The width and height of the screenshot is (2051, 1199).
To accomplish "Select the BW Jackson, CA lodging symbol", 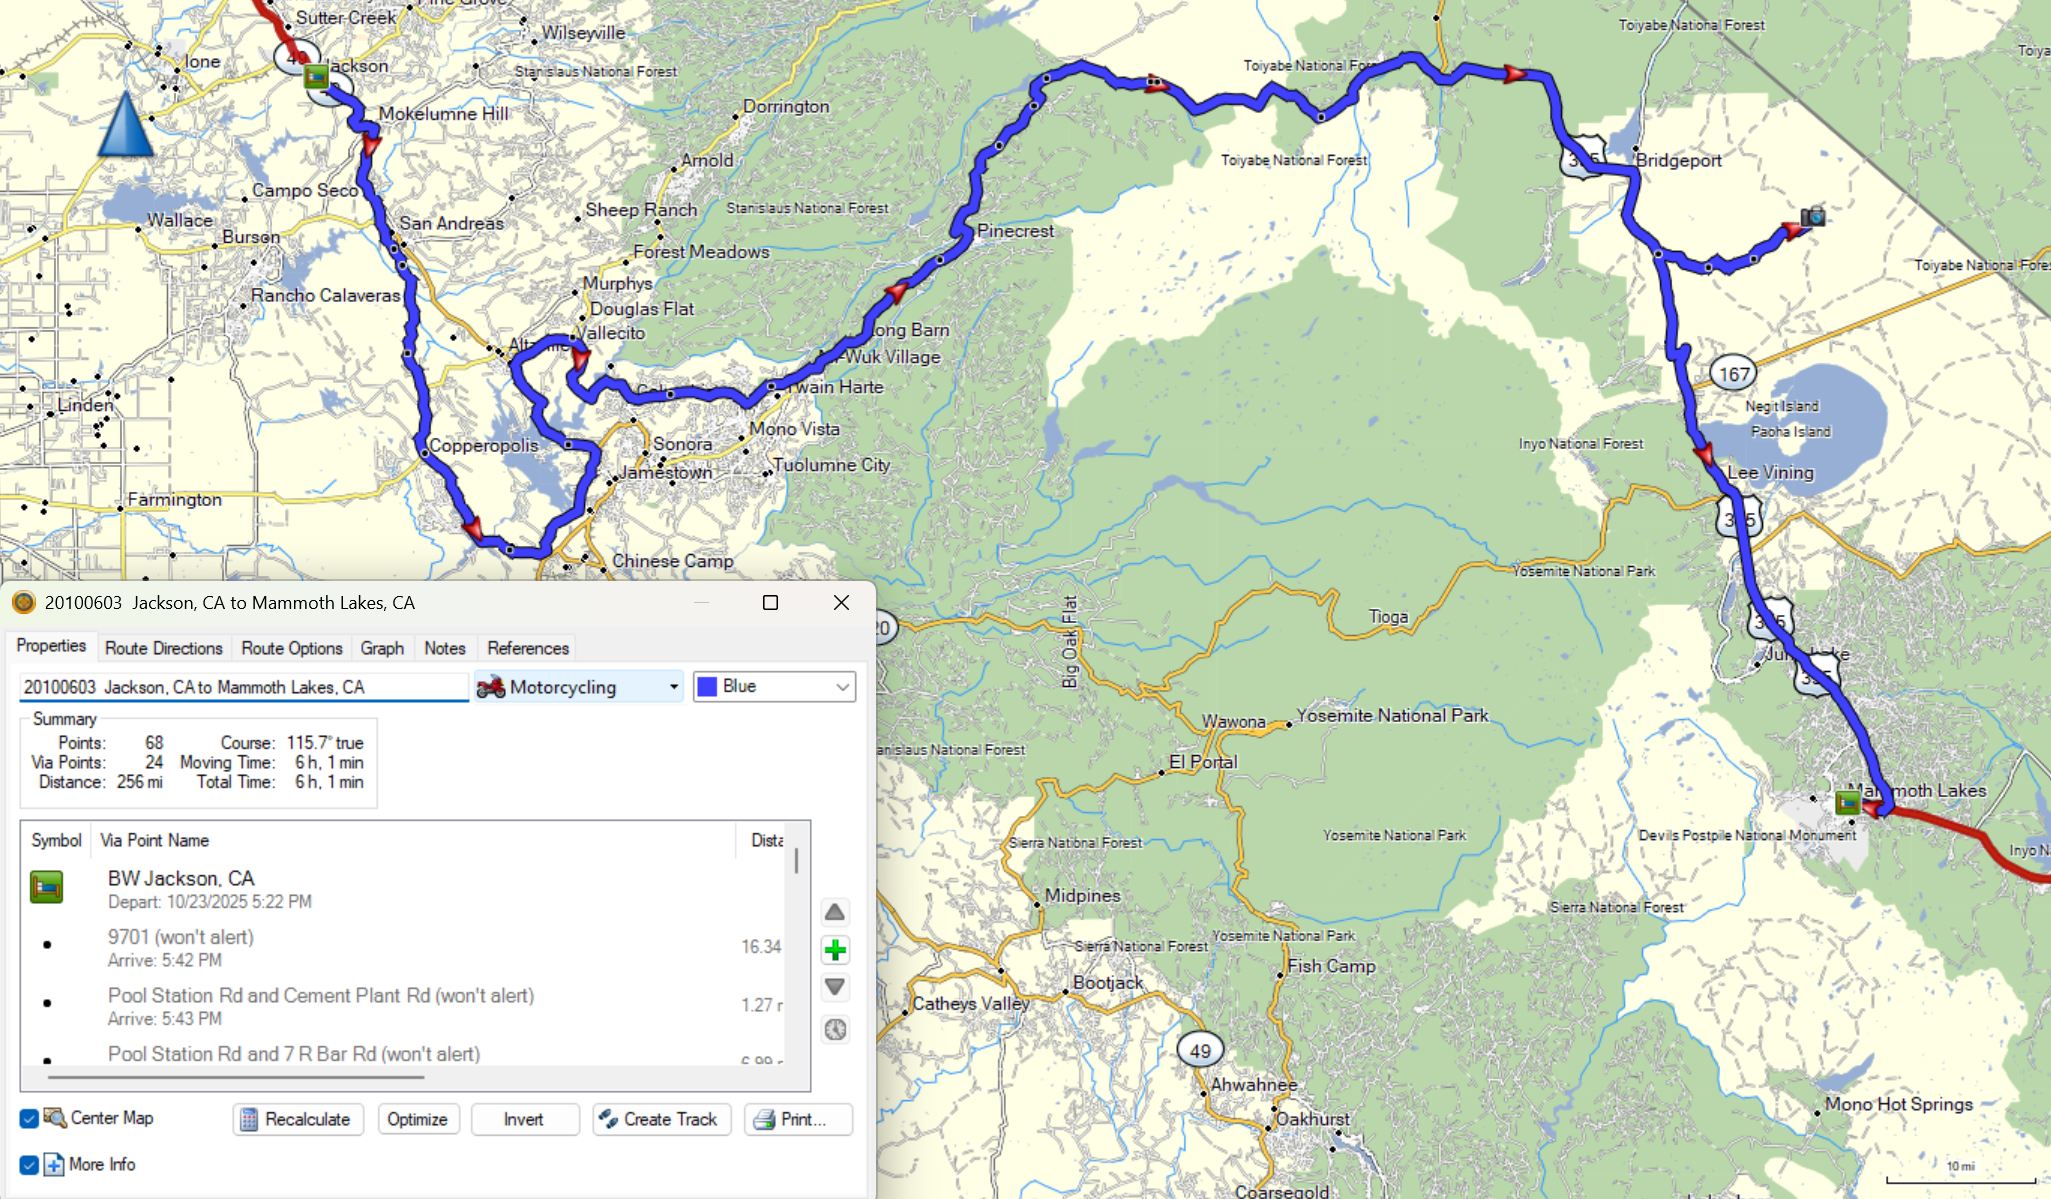I will pyautogui.click(x=46, y=887).
